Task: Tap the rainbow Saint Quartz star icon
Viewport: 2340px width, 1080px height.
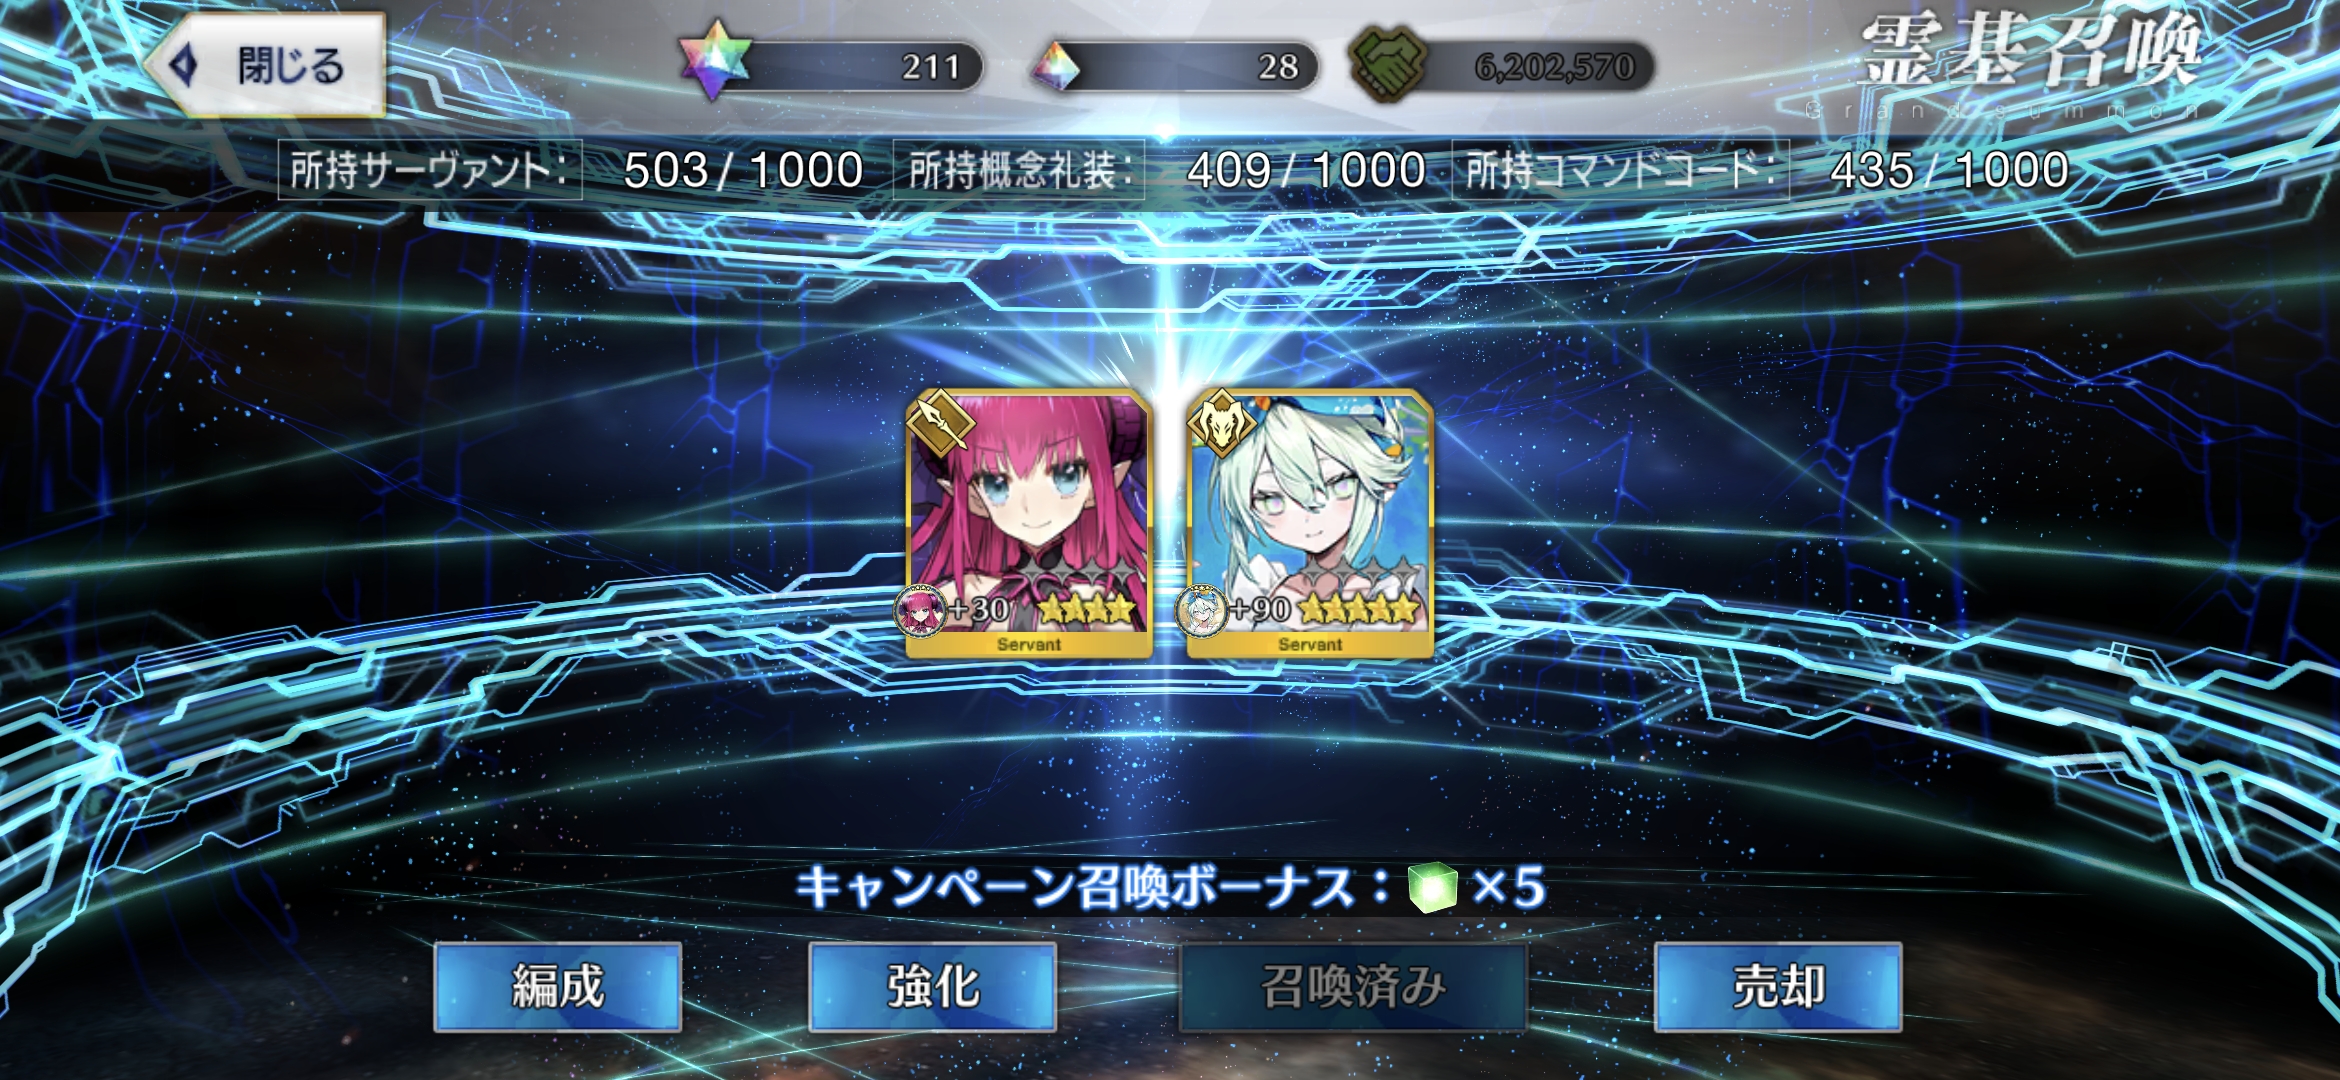Action: pos(715,61)
